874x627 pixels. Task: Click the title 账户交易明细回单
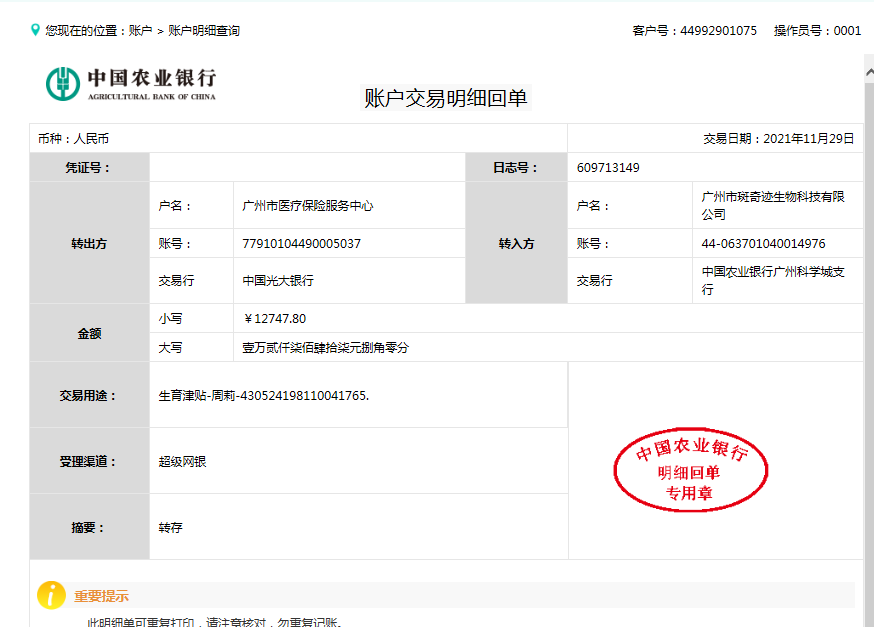446,98
